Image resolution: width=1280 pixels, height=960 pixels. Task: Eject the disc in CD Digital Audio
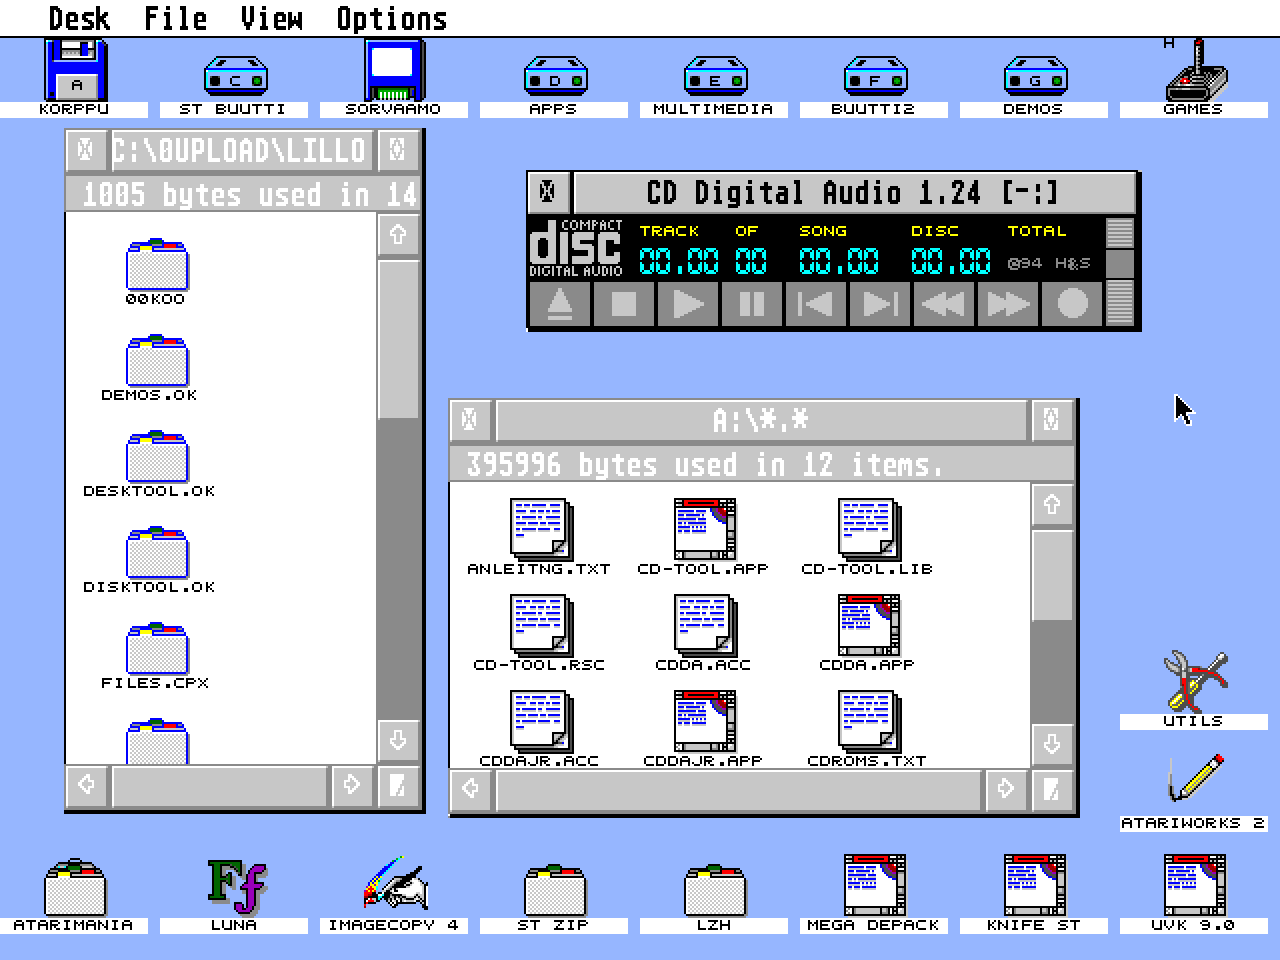point(559,305)
